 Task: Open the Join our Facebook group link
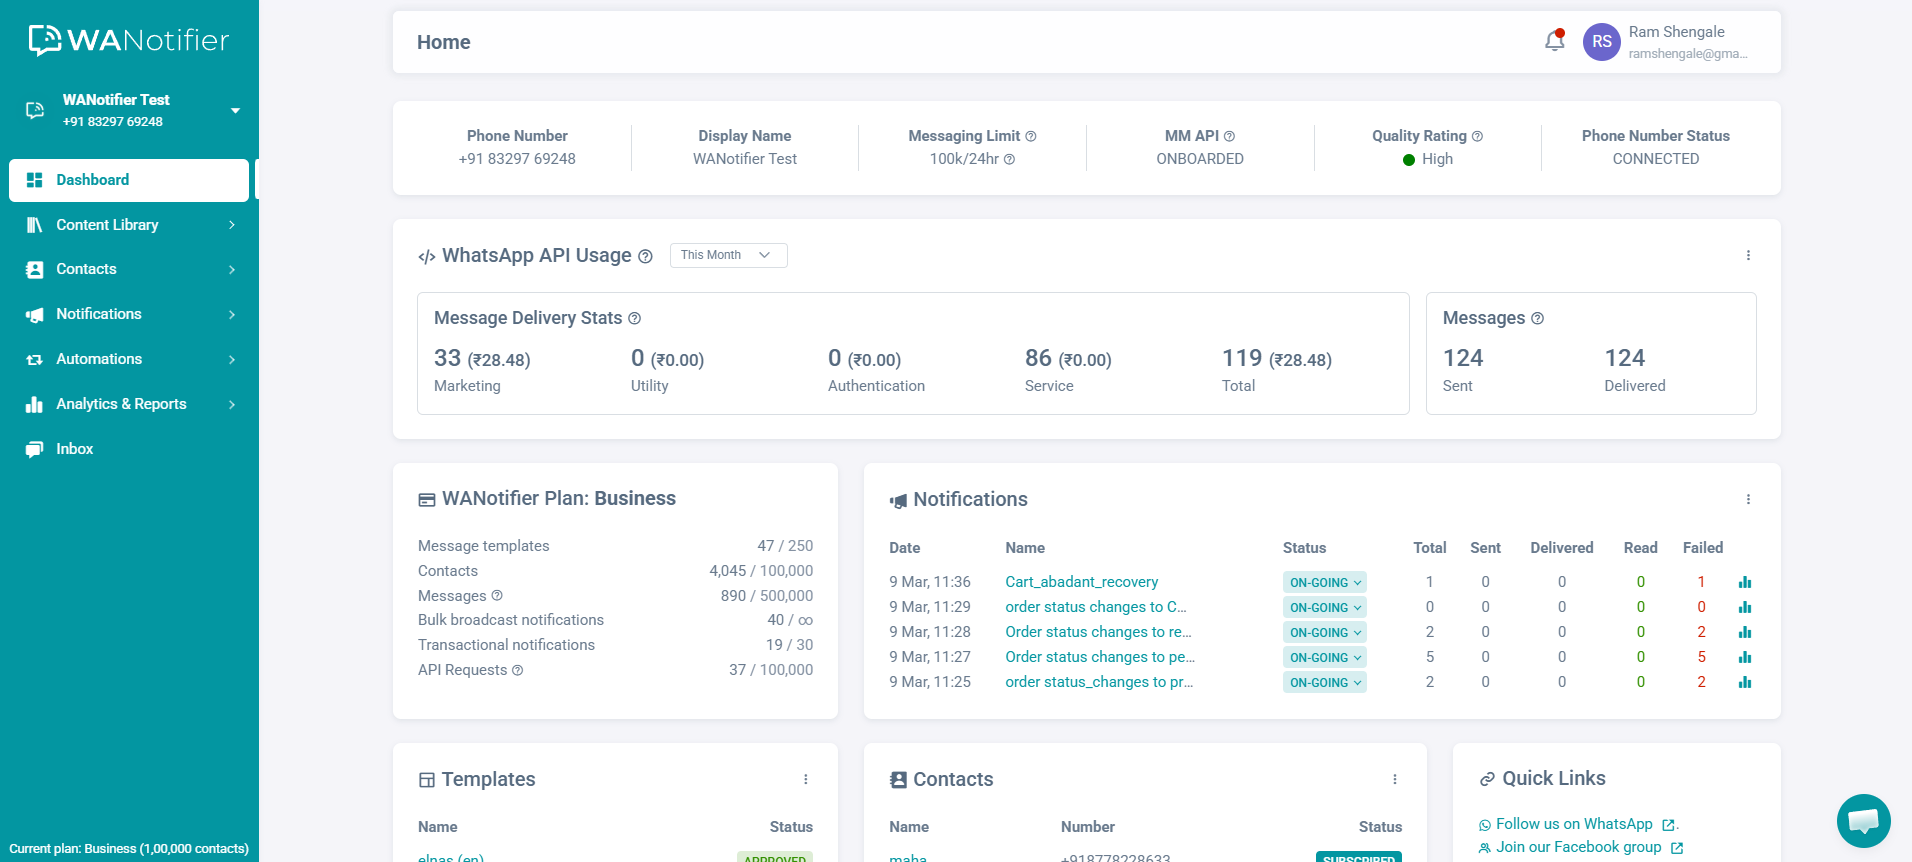coord(1578,847)
